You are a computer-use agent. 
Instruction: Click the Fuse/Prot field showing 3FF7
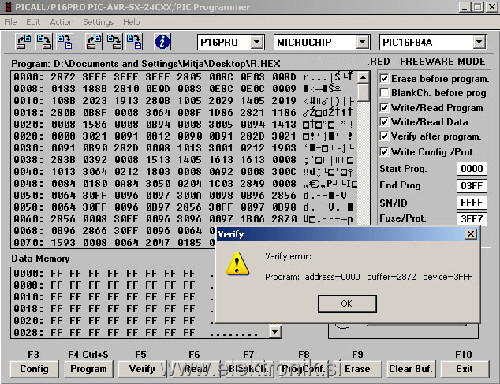tap(472, 219)
